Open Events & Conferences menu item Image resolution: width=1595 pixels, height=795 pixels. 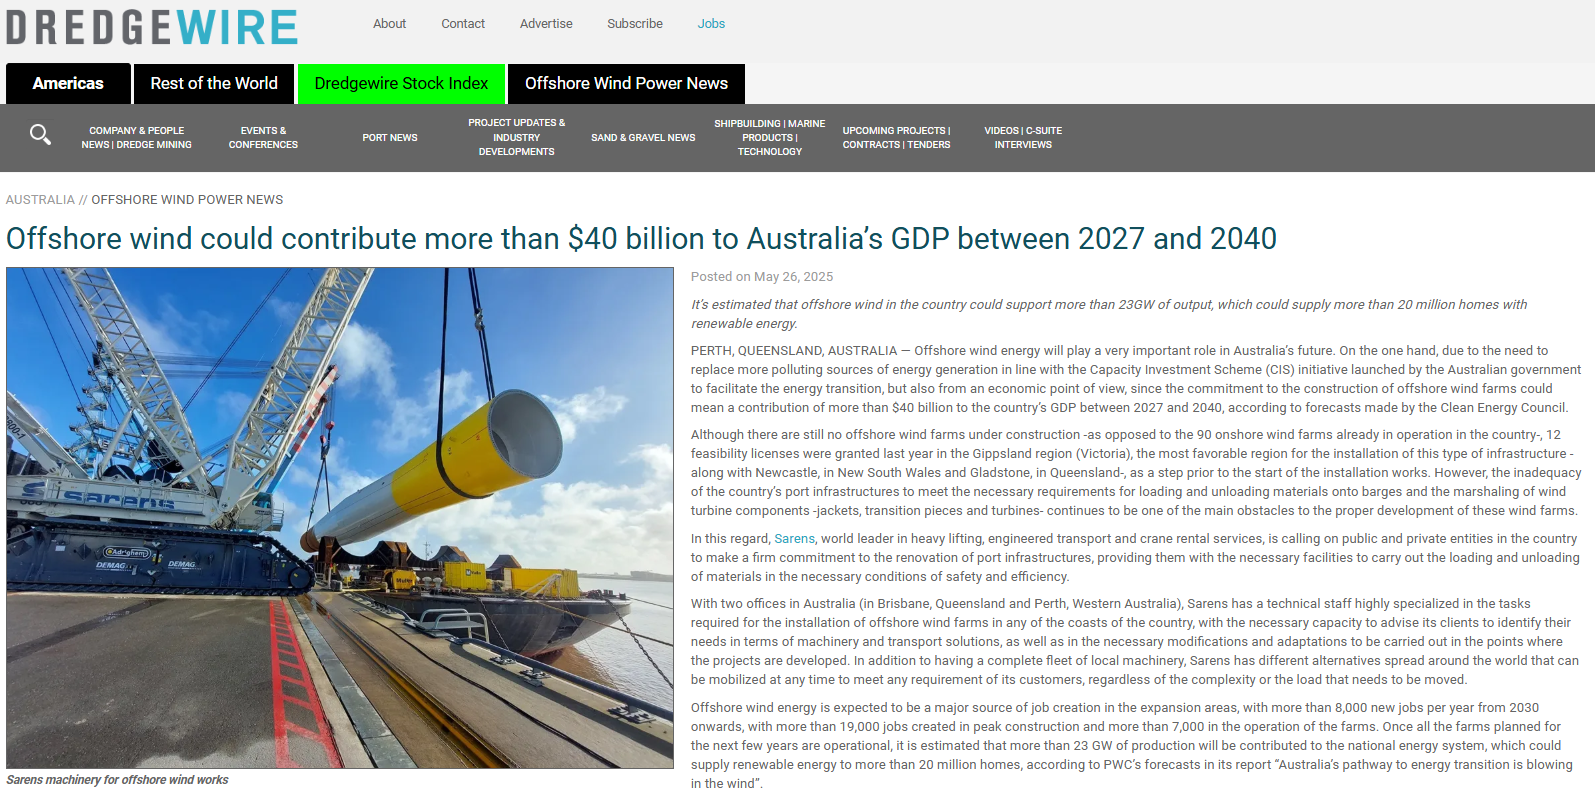(x=263, y=138)
